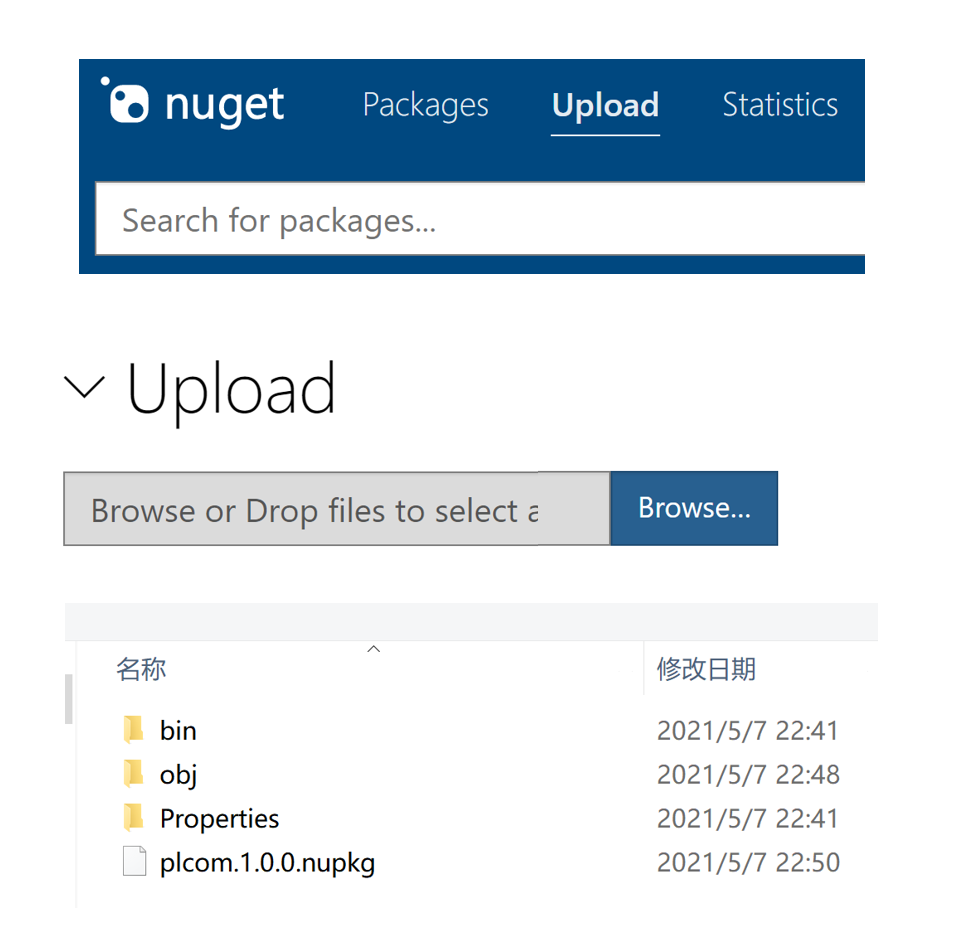The image size is (977, 943).
Task: Click the NuGet logo icon
Action: [x=125, y=102]
